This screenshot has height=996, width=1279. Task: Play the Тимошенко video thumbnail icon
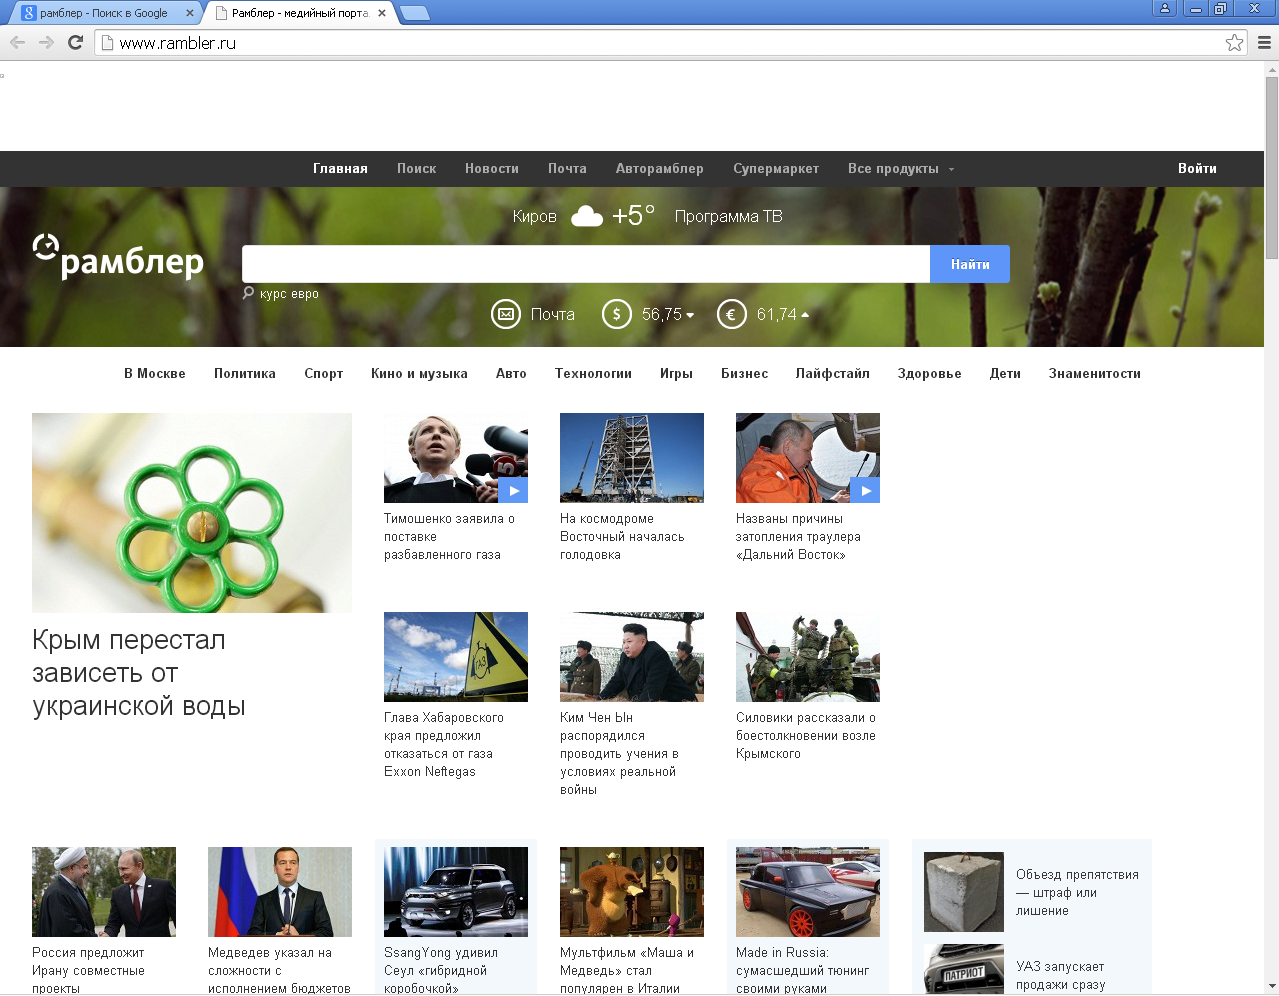click(513, 490)
